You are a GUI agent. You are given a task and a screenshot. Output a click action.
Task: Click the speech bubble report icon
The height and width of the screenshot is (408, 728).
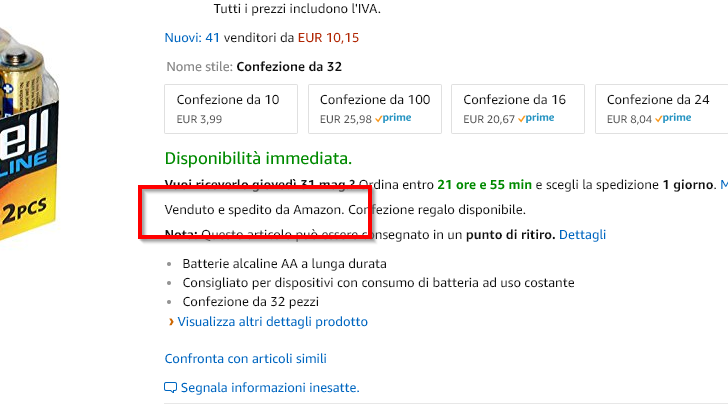(x=170, y=388)
